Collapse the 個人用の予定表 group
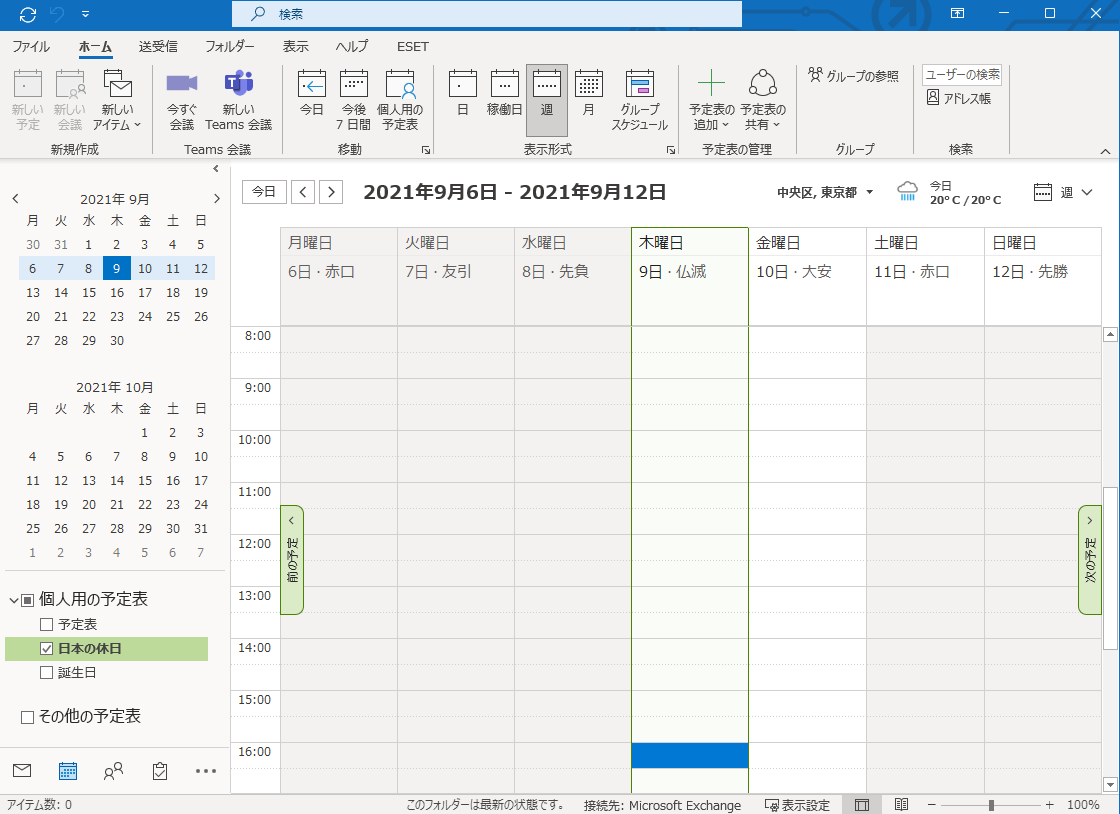The width and height of the screenshot is (1120, 814). (x=13, y=600)
